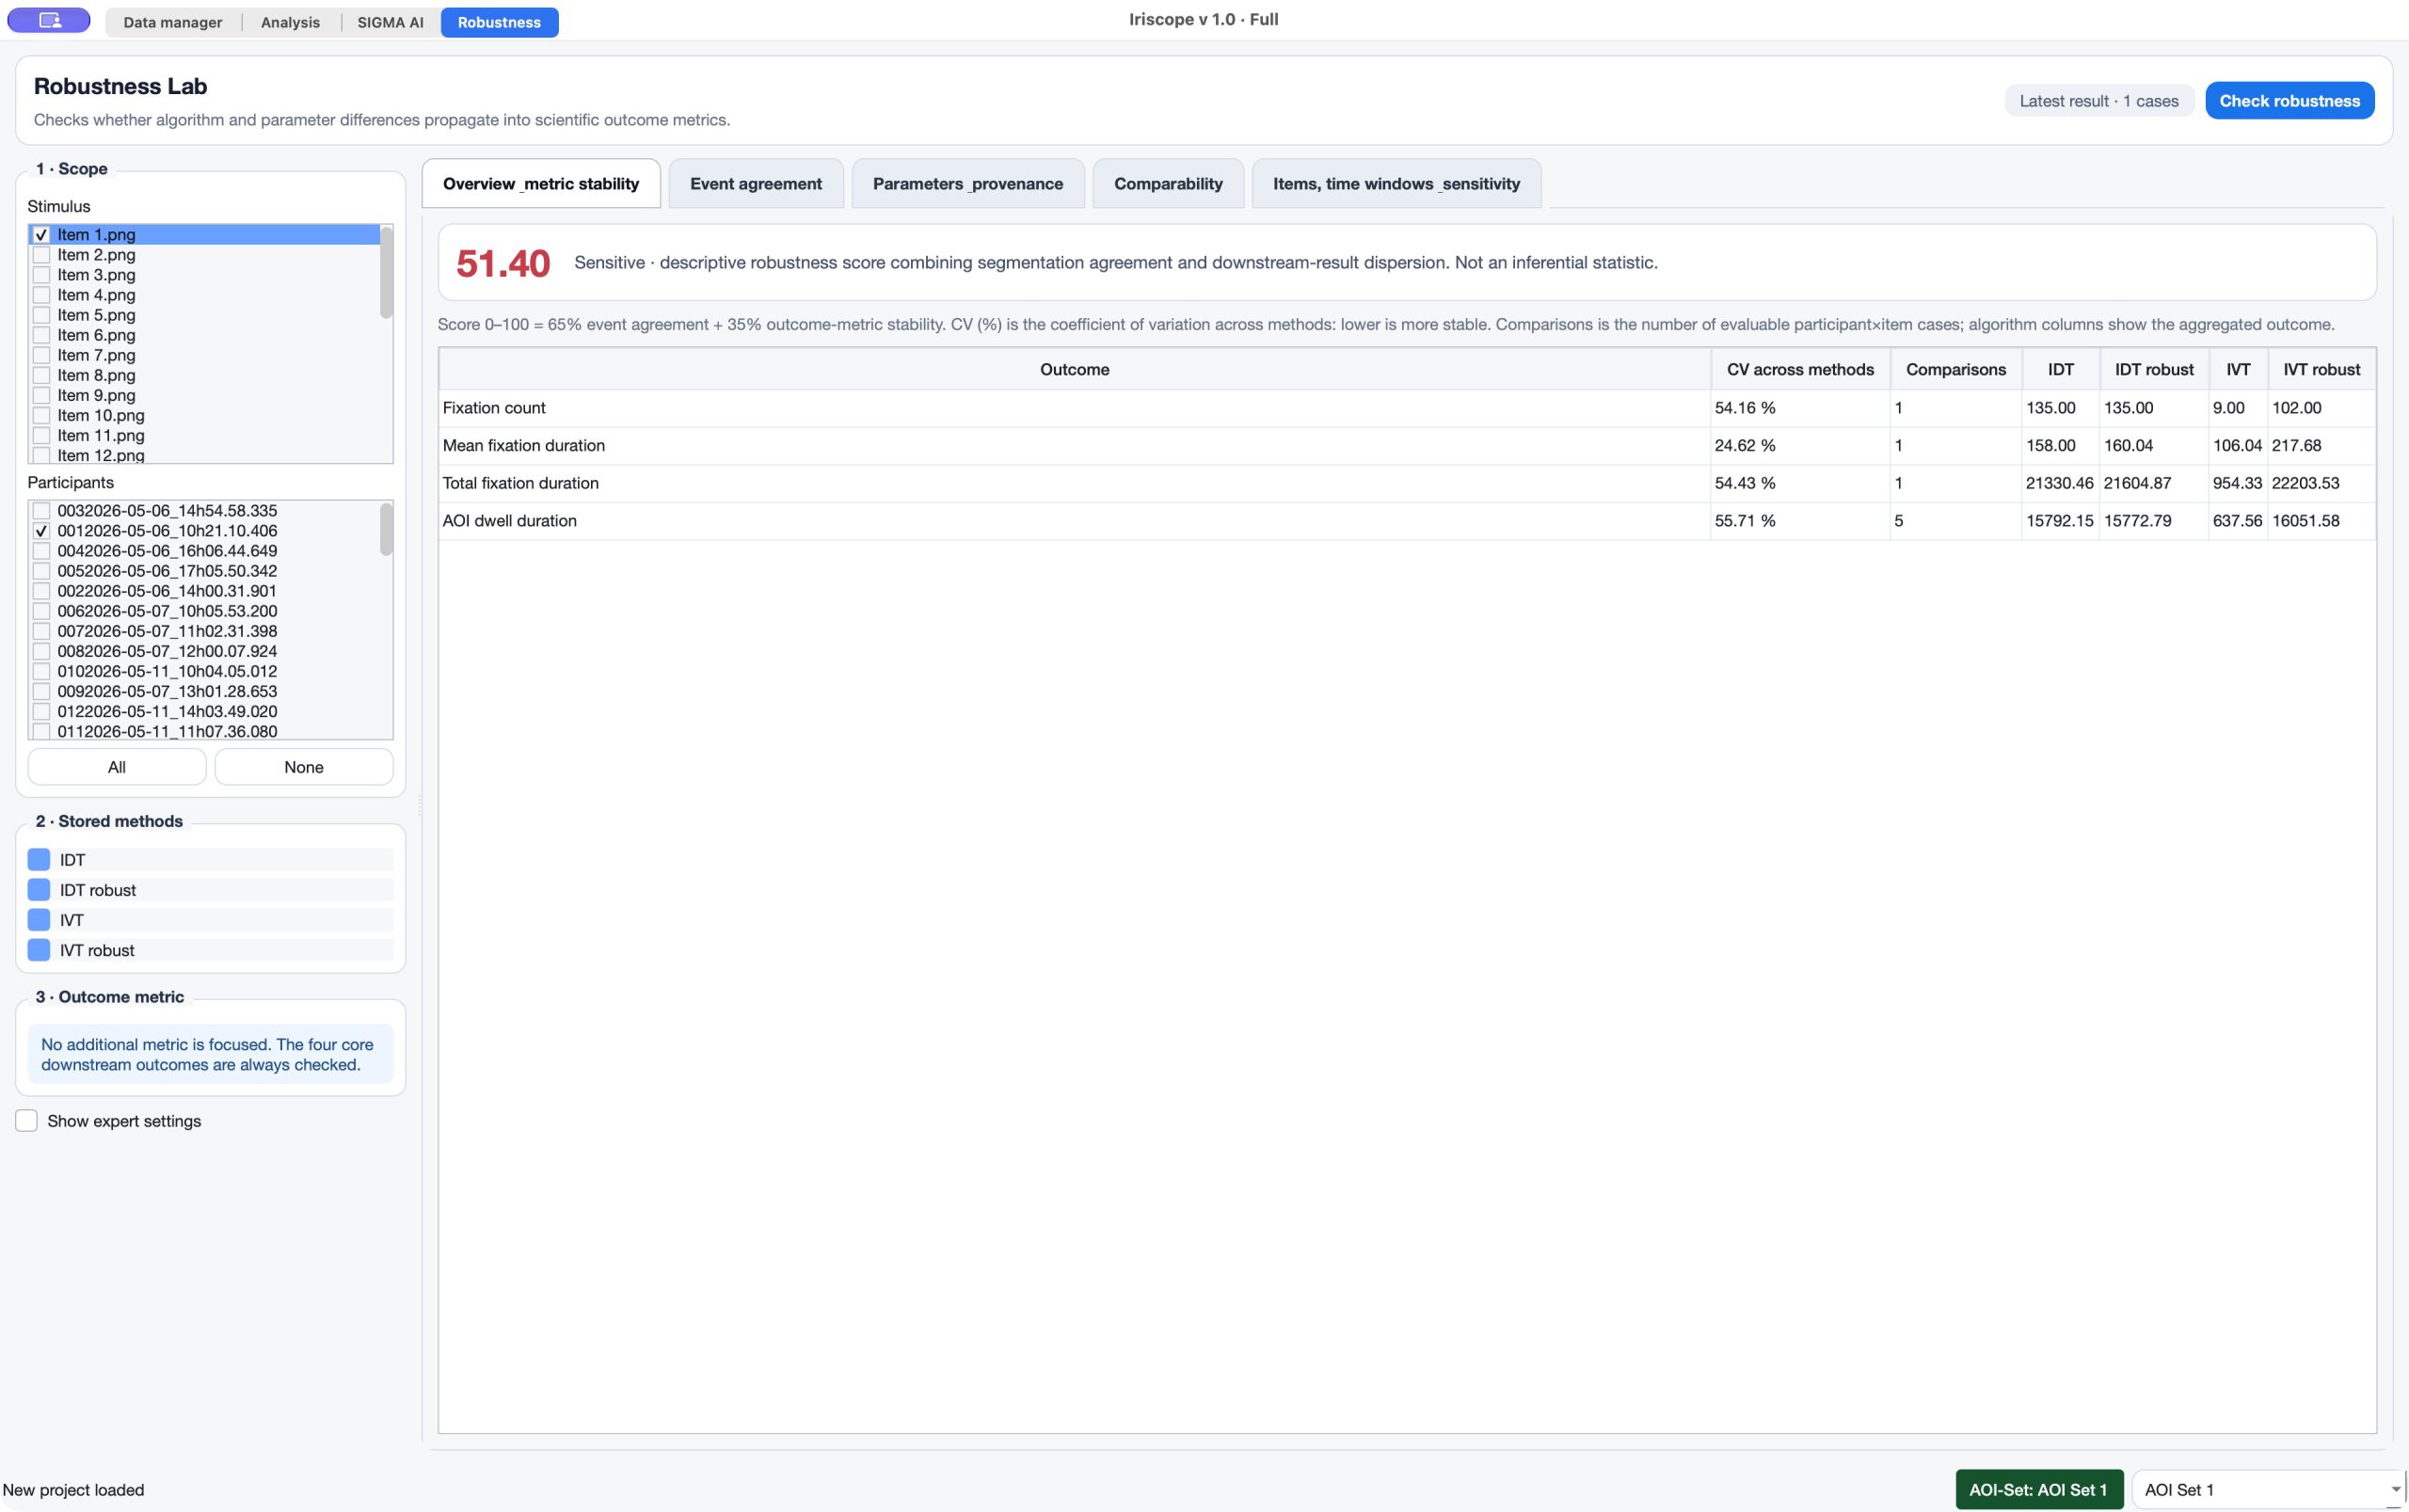This screenshot has width=2409, height=1512.
Task: Uncheck participant 0012026-05-06_10h21.10.406 checkbox
Action: pos(41,531)
